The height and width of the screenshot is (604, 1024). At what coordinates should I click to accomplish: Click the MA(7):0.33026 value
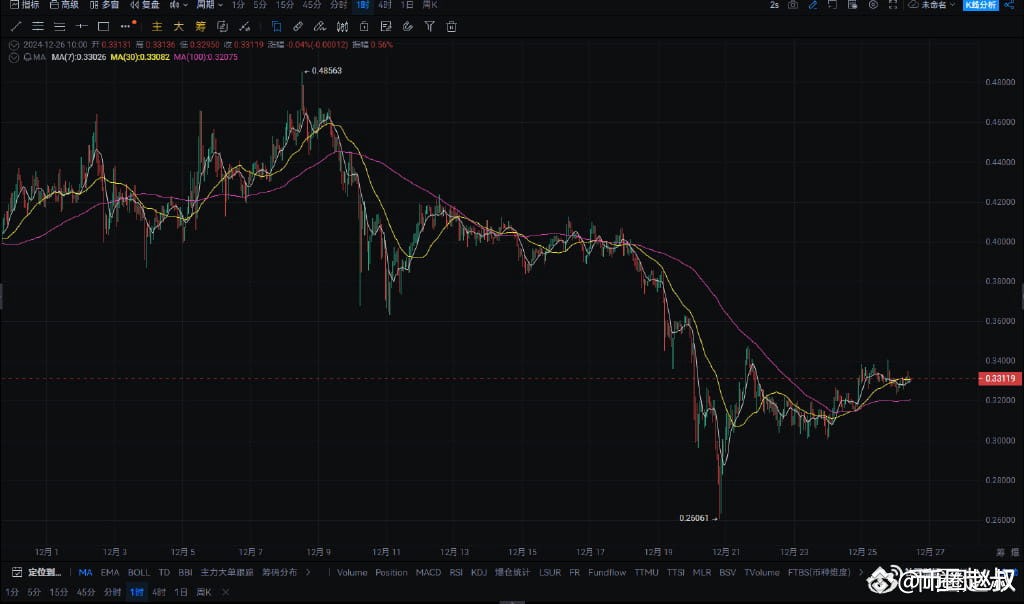click(78, 57)
